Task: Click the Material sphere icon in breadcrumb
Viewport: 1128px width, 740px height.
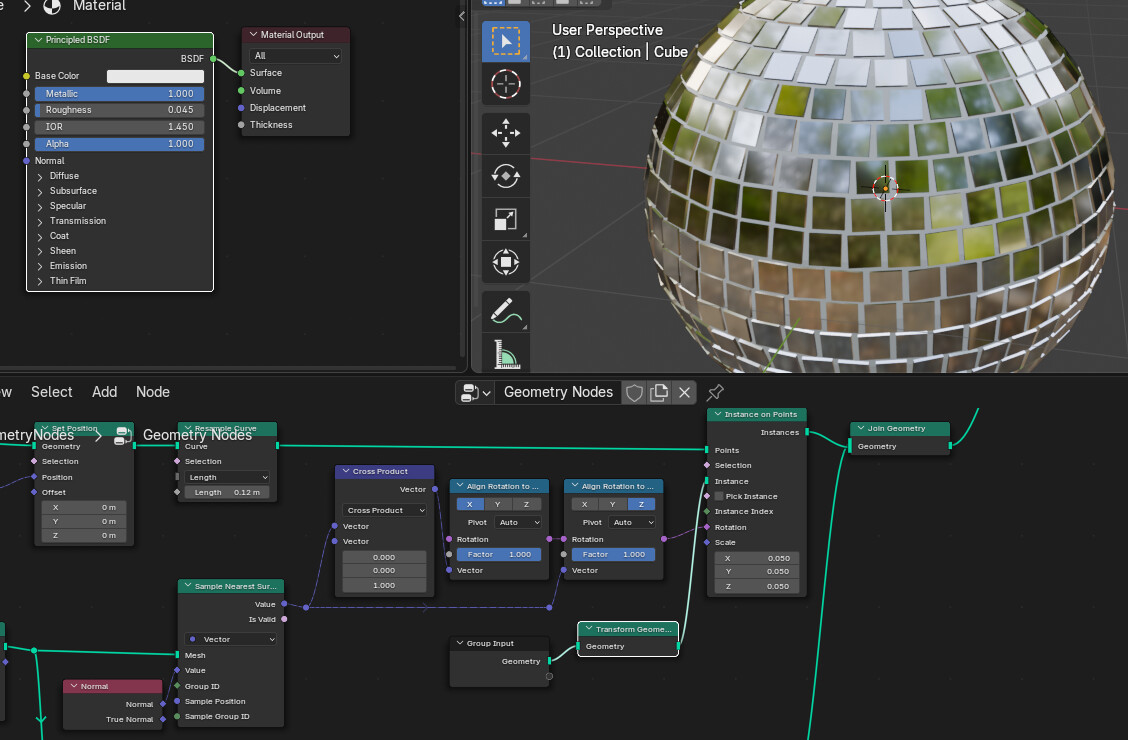Action: click(52, 6)
